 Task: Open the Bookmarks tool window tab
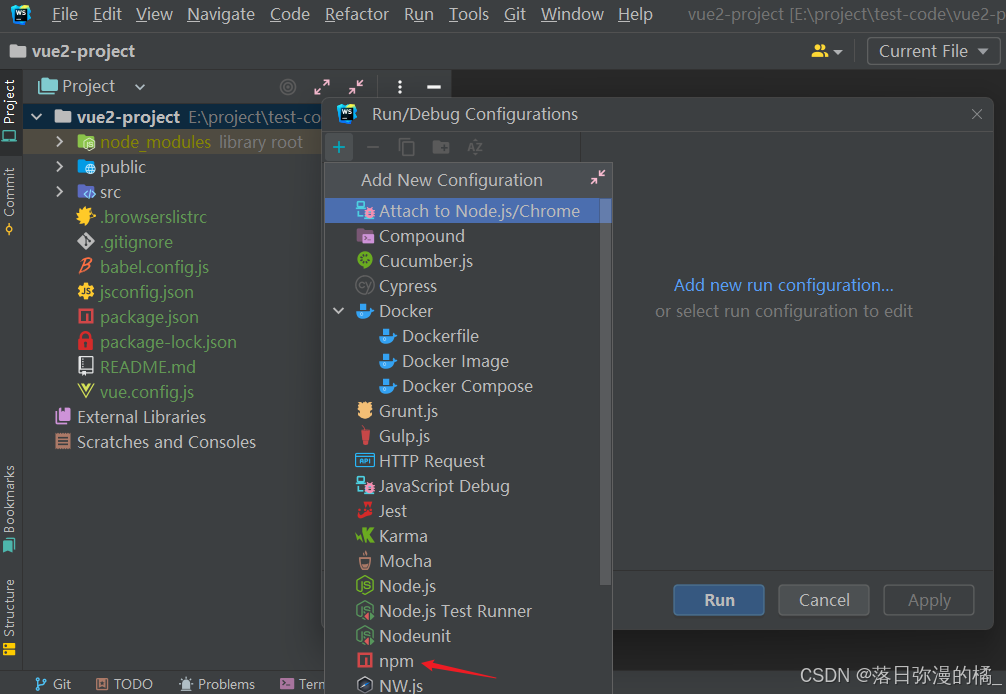coord(9,508)
